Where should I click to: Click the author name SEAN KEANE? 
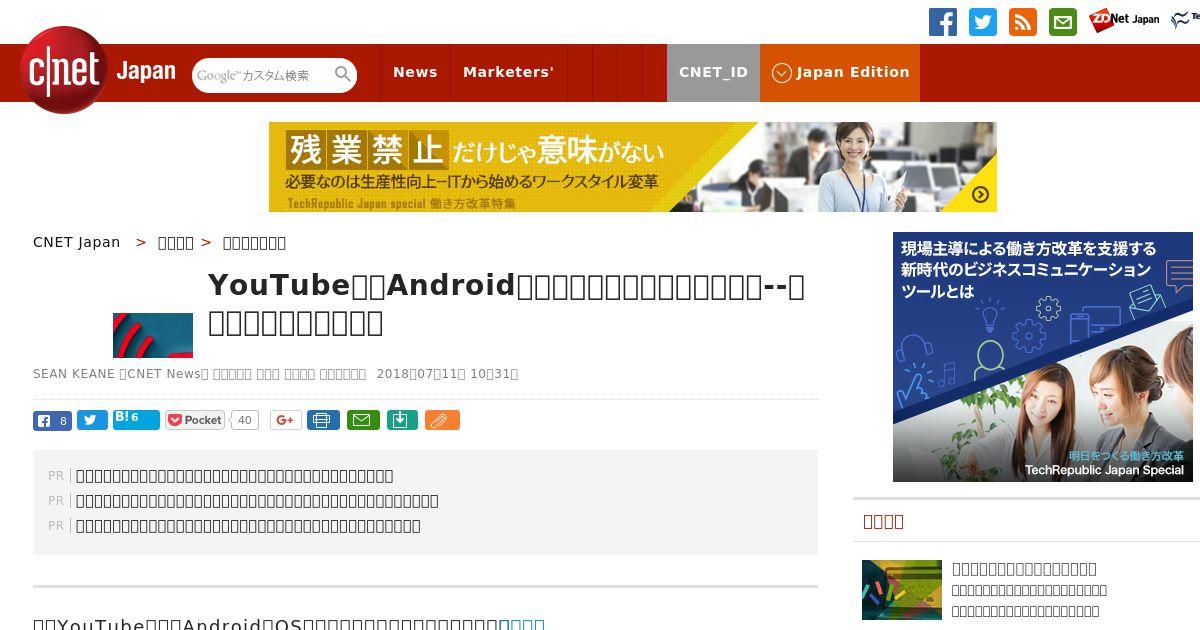[x=74, y=374]
